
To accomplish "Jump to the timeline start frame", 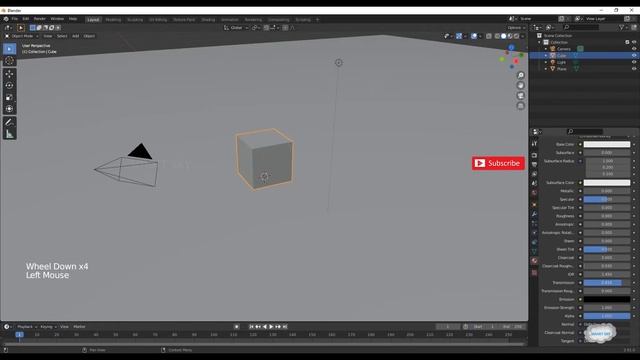I will point(251,327).
